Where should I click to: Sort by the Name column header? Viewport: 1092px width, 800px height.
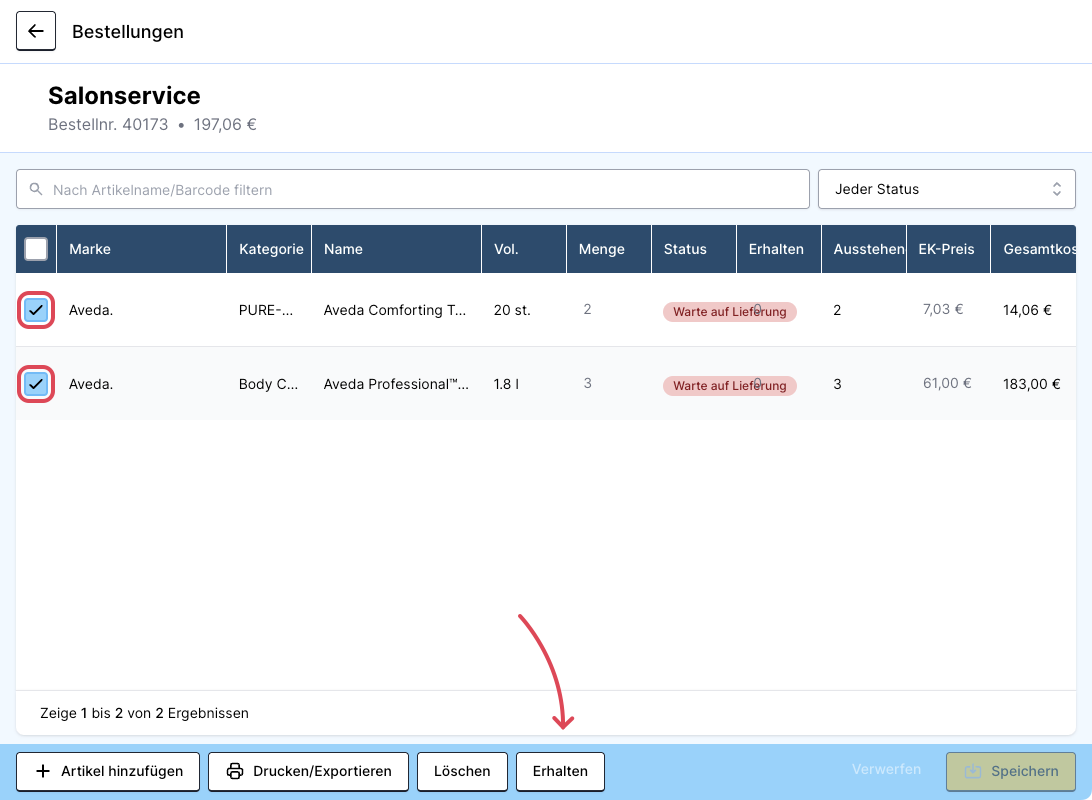[396, 249]
